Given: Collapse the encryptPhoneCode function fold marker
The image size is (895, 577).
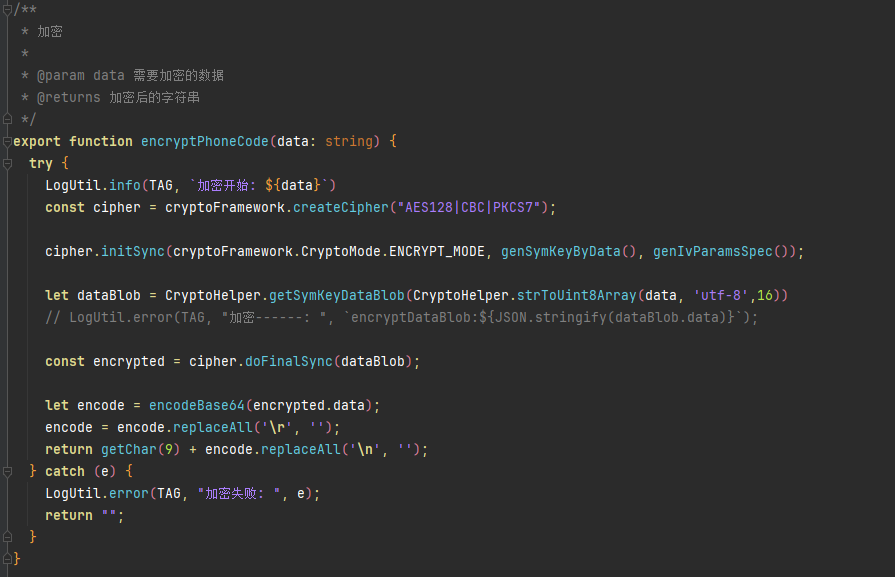Looking at the screenshot, I should (x=7, y=141).
